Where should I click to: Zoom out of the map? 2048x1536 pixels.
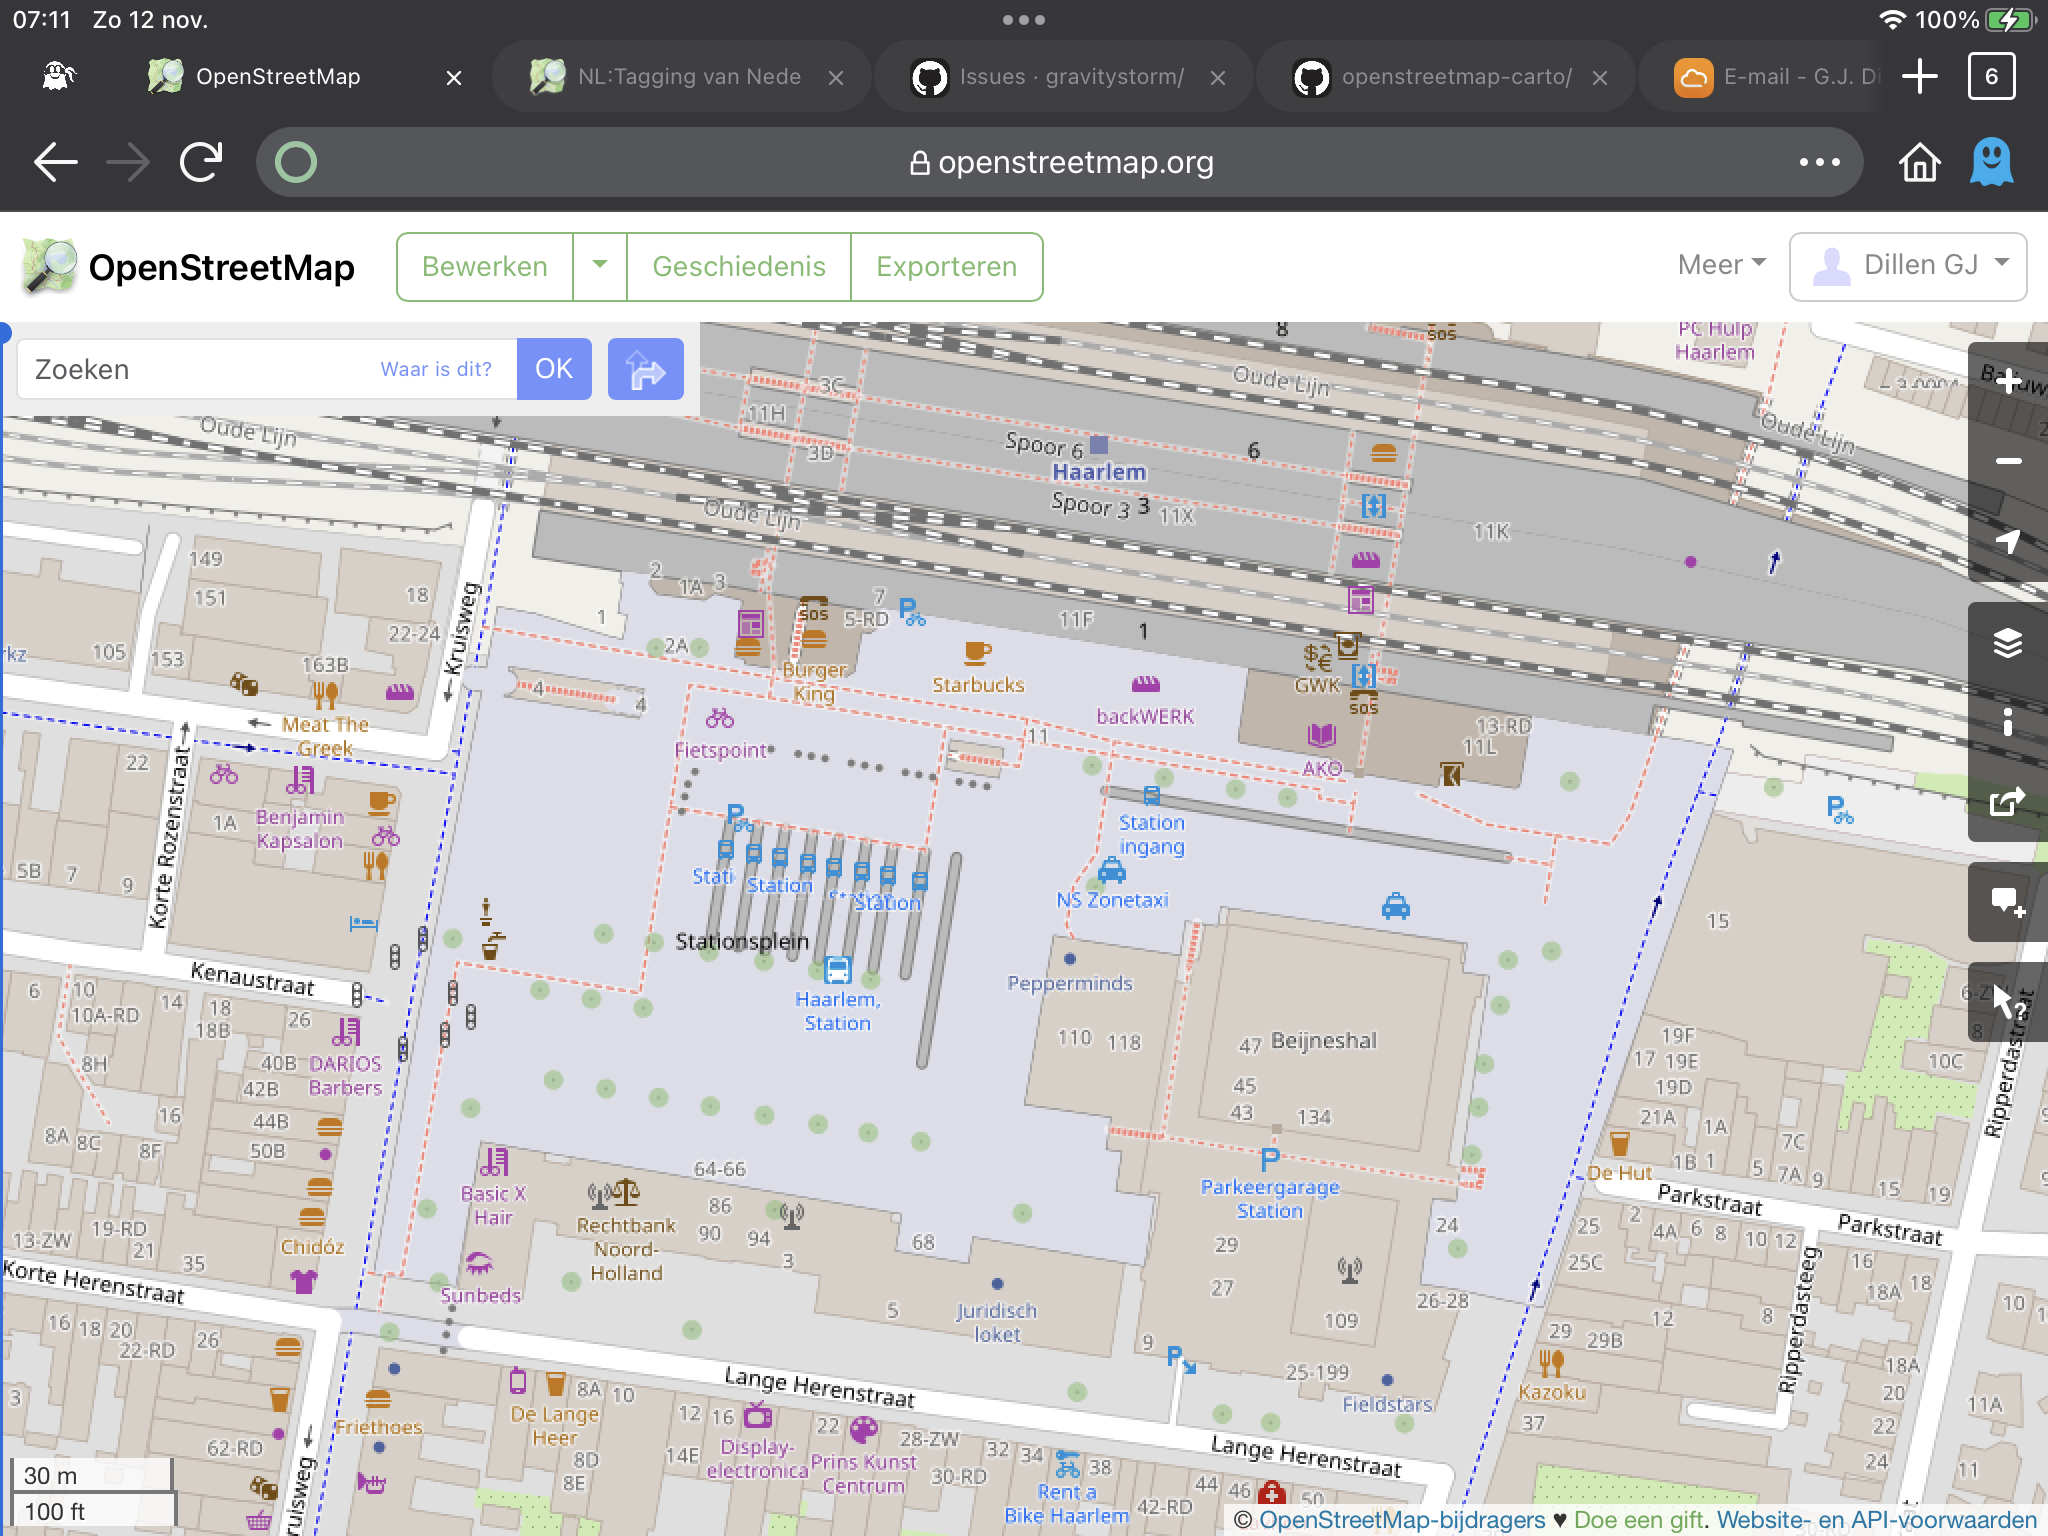click(2010, 462)
